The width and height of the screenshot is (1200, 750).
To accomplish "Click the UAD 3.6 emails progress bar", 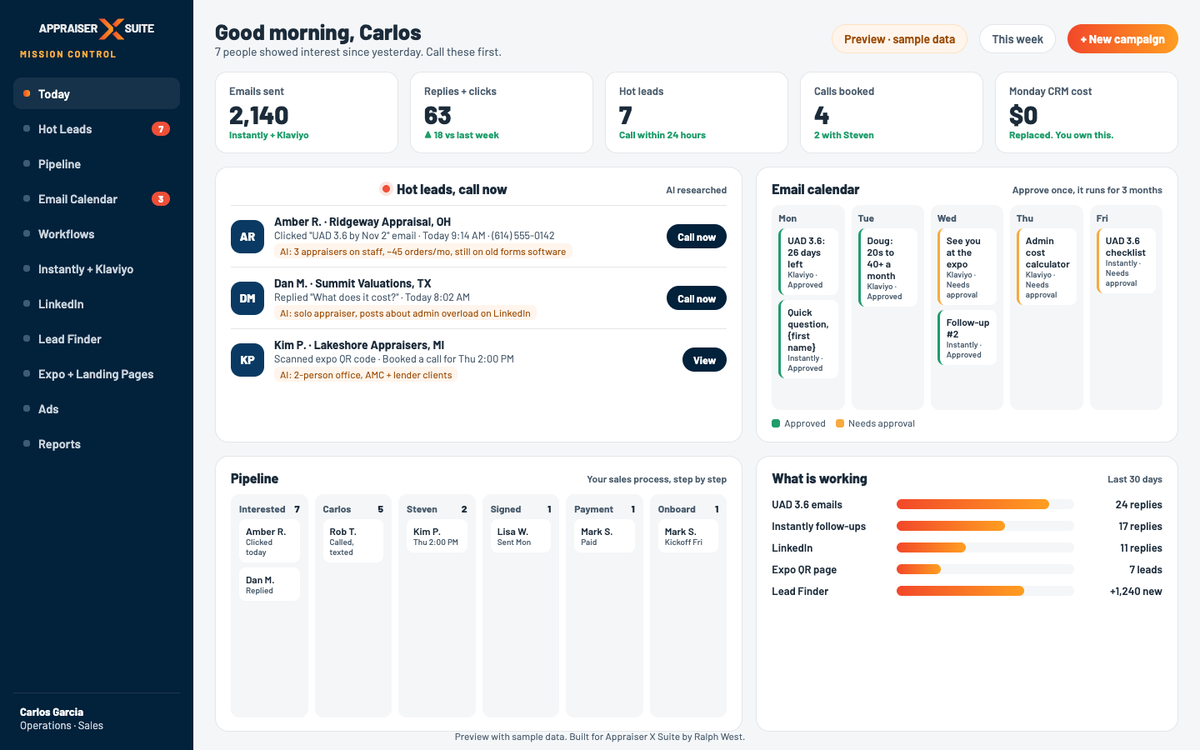I will point(985,505).
